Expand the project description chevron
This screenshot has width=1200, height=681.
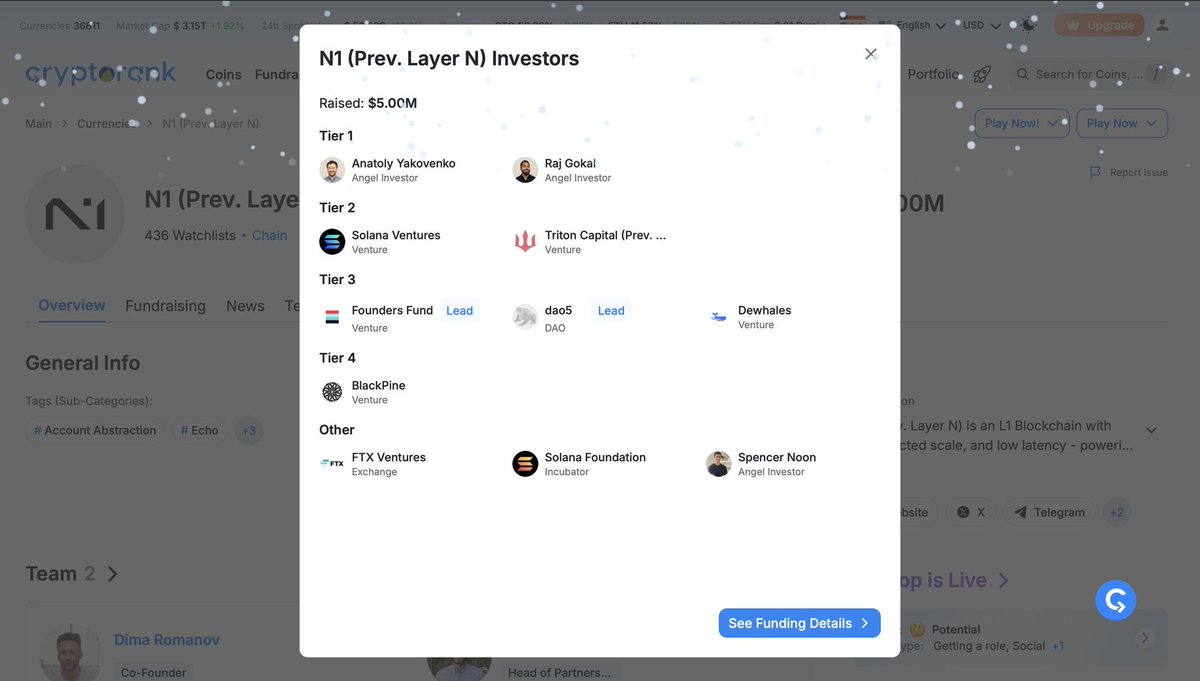click(1151, 430)
